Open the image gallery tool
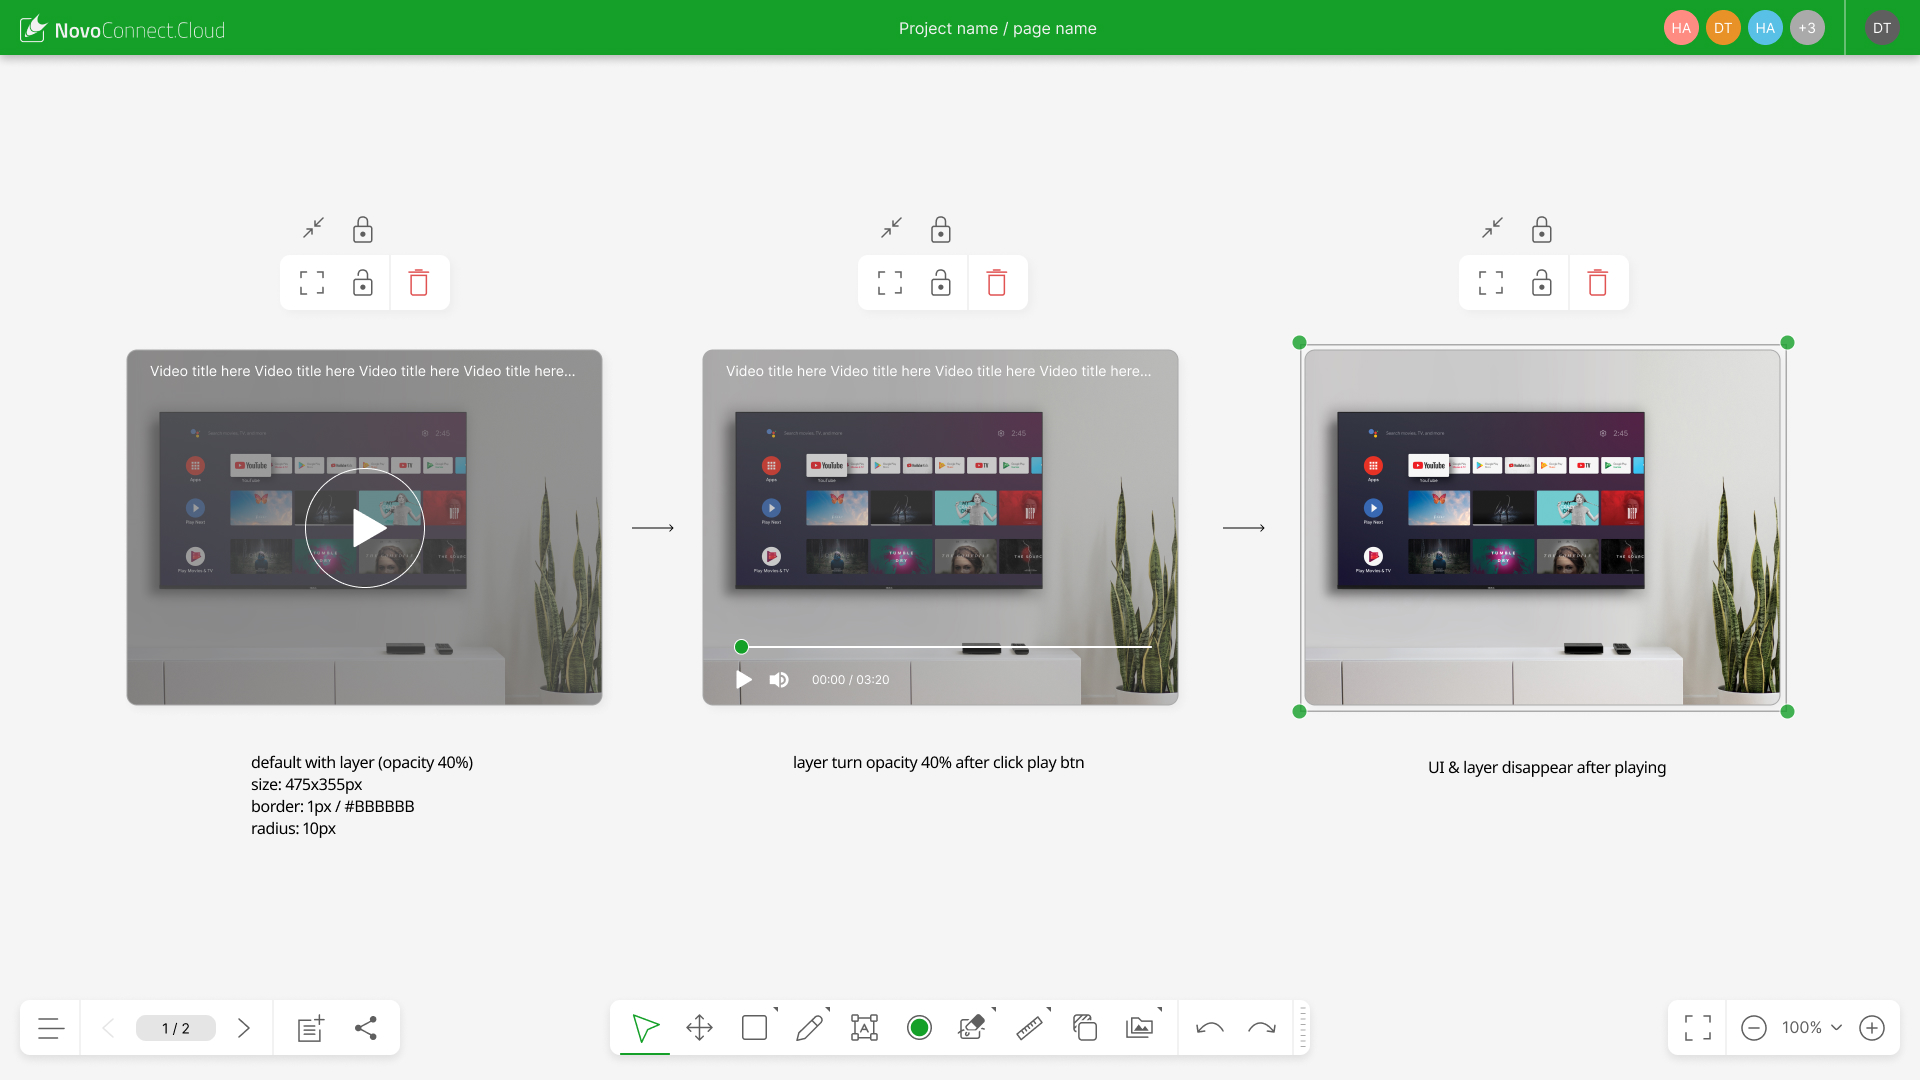The image size is (1920, 1080). point(1139,1028)
